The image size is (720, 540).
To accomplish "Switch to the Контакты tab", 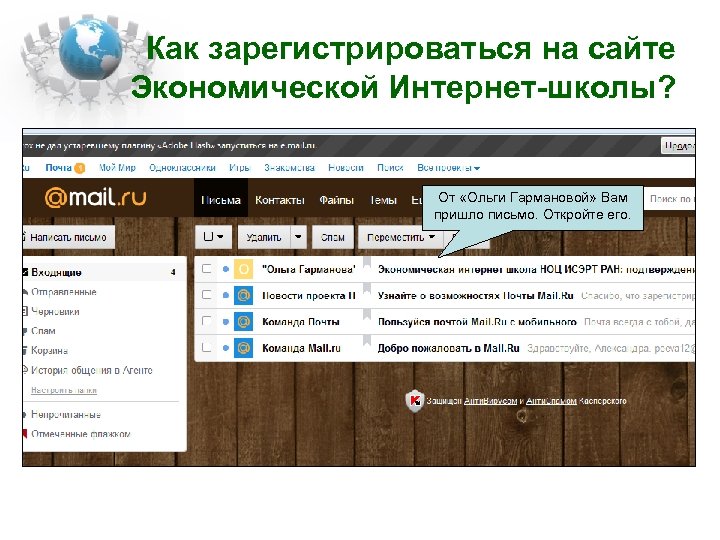I will (x=280, y=200).
